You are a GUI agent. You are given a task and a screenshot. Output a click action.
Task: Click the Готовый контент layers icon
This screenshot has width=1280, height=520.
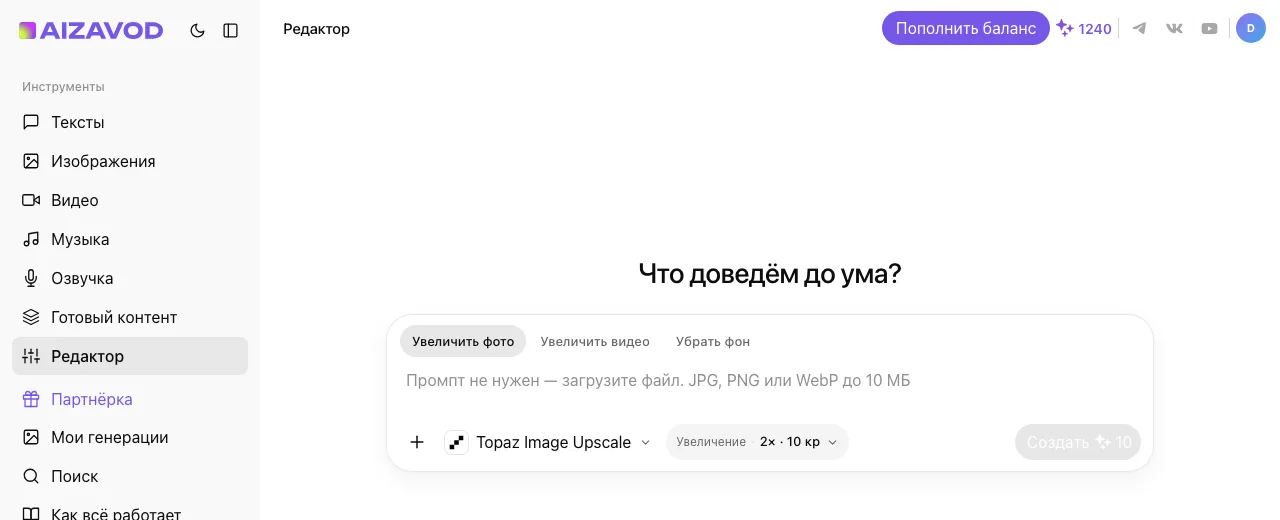[x=31, y=317]
